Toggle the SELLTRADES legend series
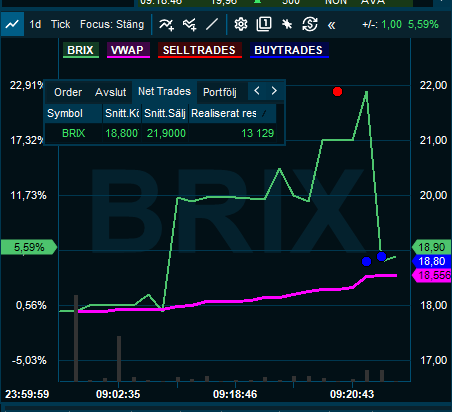Screen dimensions: 452x412 [199, 50]
